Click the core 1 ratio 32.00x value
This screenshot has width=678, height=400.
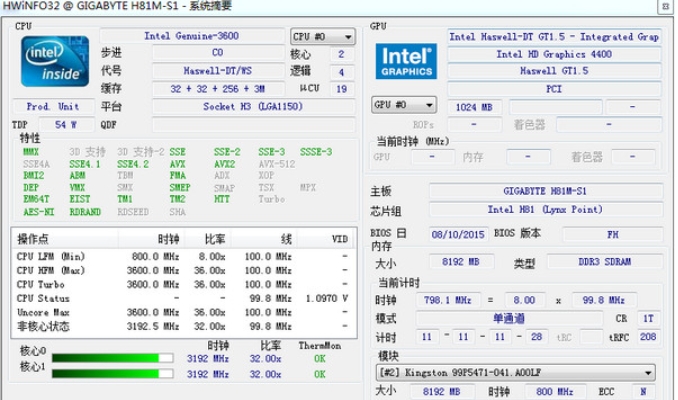coord(265,374)
